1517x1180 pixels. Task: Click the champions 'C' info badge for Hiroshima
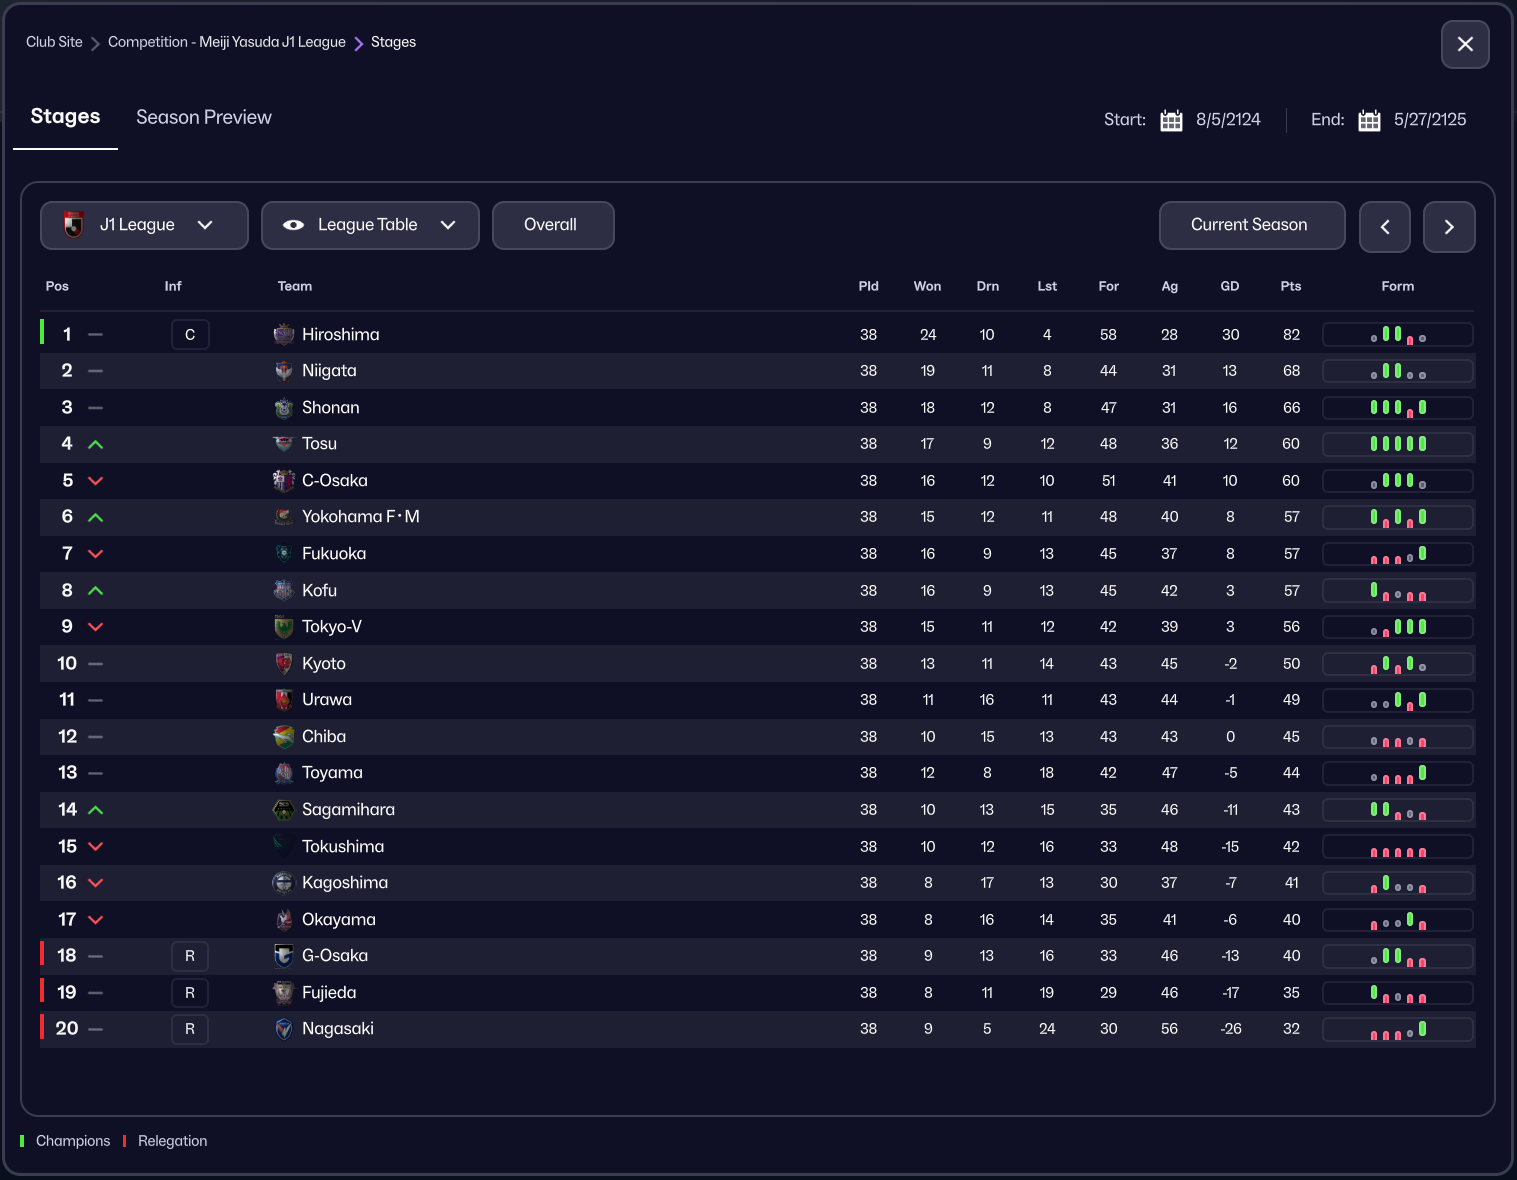coord(190,335)
